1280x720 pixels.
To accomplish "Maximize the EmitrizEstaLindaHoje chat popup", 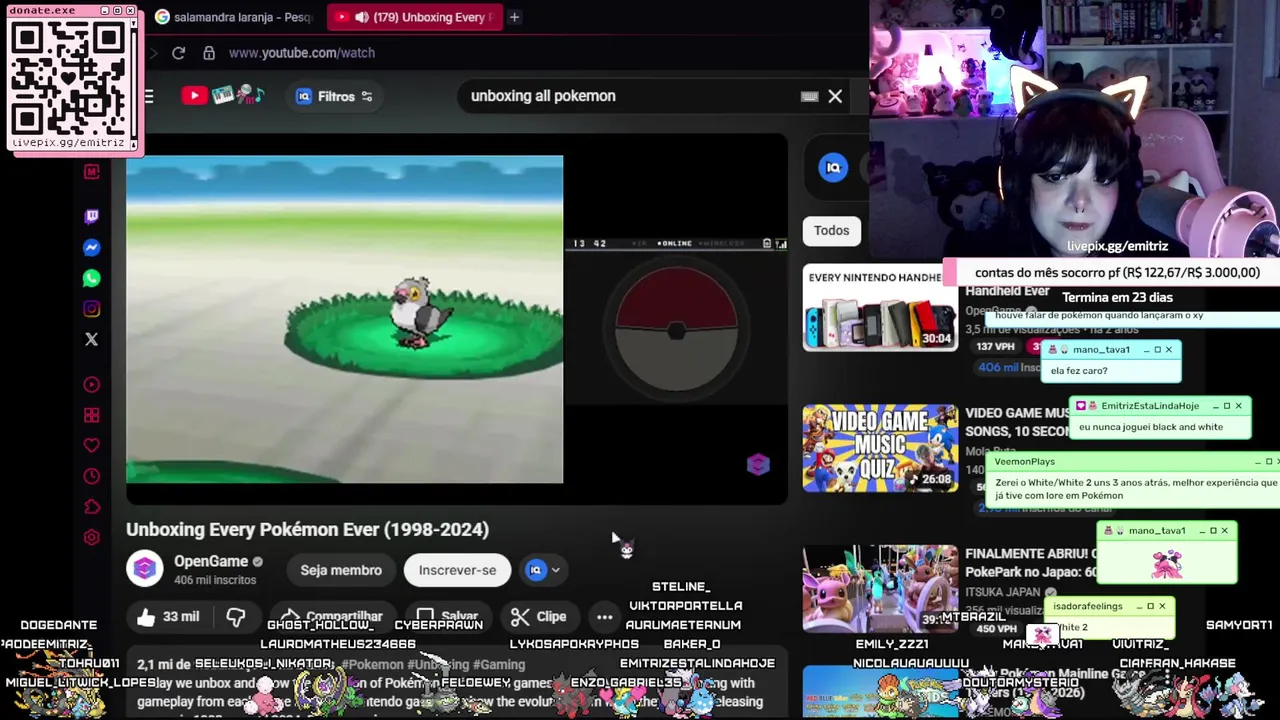I will tap(1227, 406).
